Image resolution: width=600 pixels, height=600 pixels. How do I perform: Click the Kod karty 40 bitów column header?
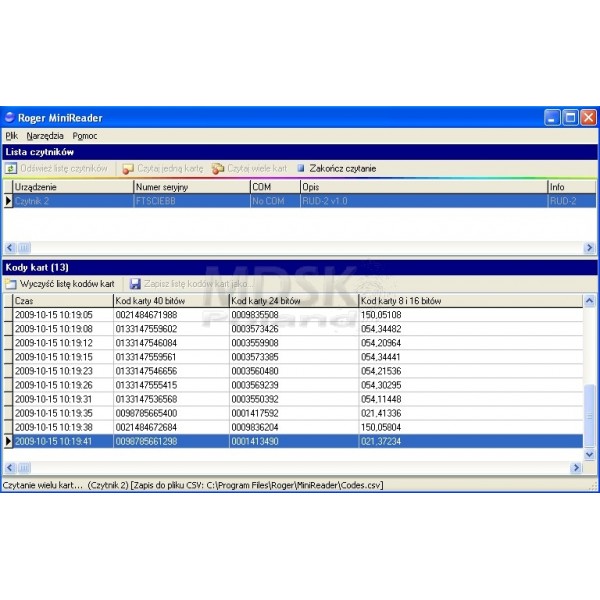click(170, 300)
